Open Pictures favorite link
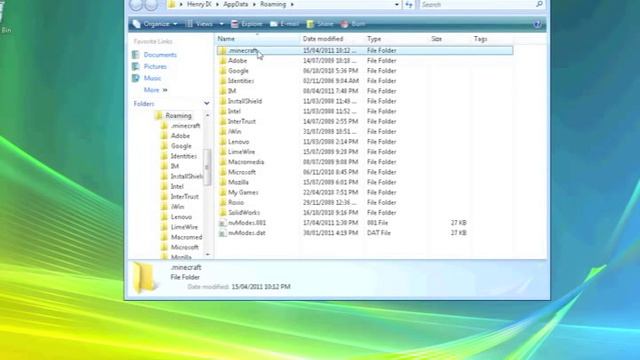Screen dimensions: 640x360 [155, 67]
